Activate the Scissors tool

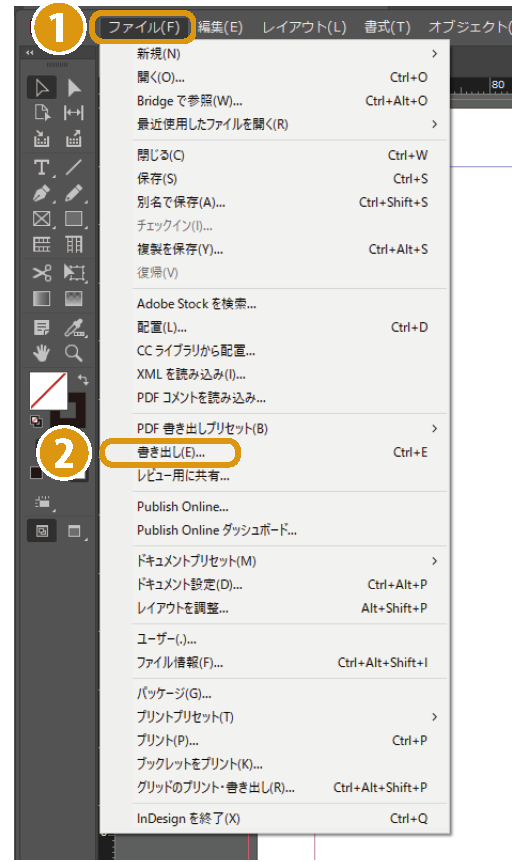[x=42, y=273]
